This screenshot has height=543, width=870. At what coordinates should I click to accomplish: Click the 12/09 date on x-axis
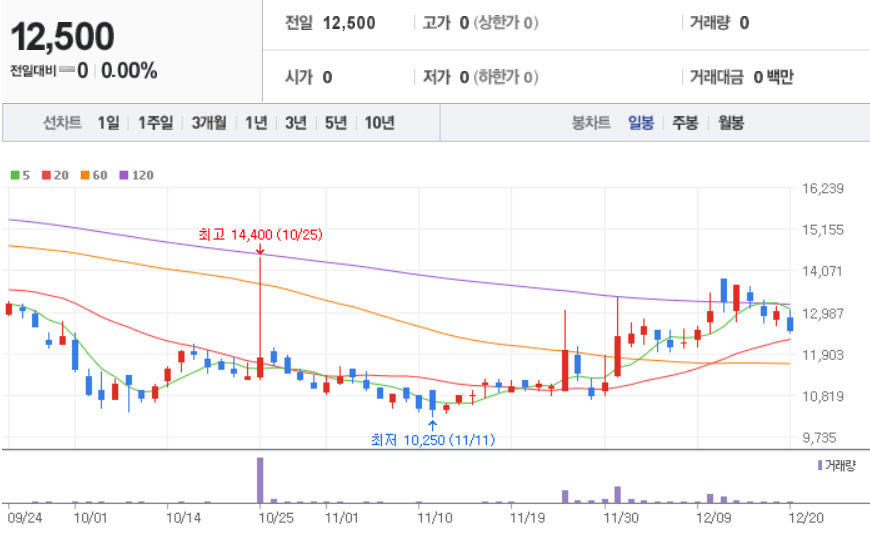click(714, 517)
